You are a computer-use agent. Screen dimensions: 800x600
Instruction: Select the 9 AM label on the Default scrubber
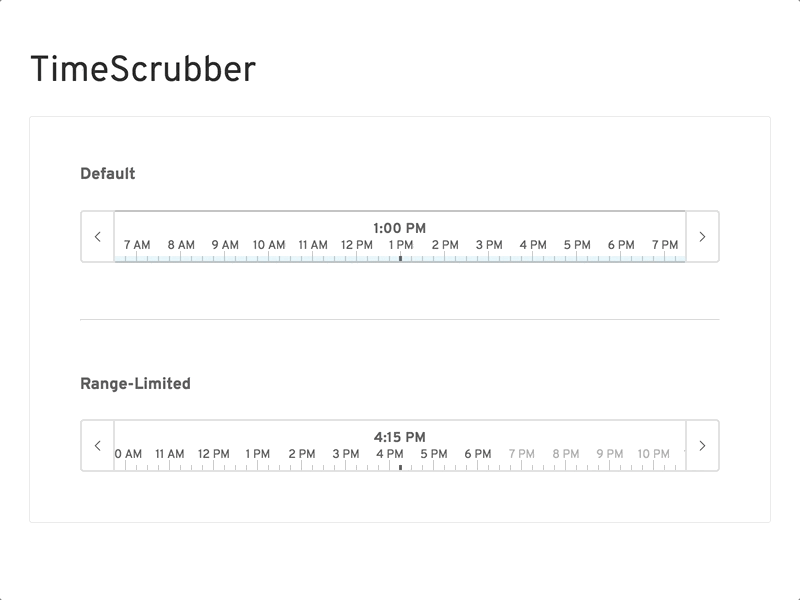[225, 242]
